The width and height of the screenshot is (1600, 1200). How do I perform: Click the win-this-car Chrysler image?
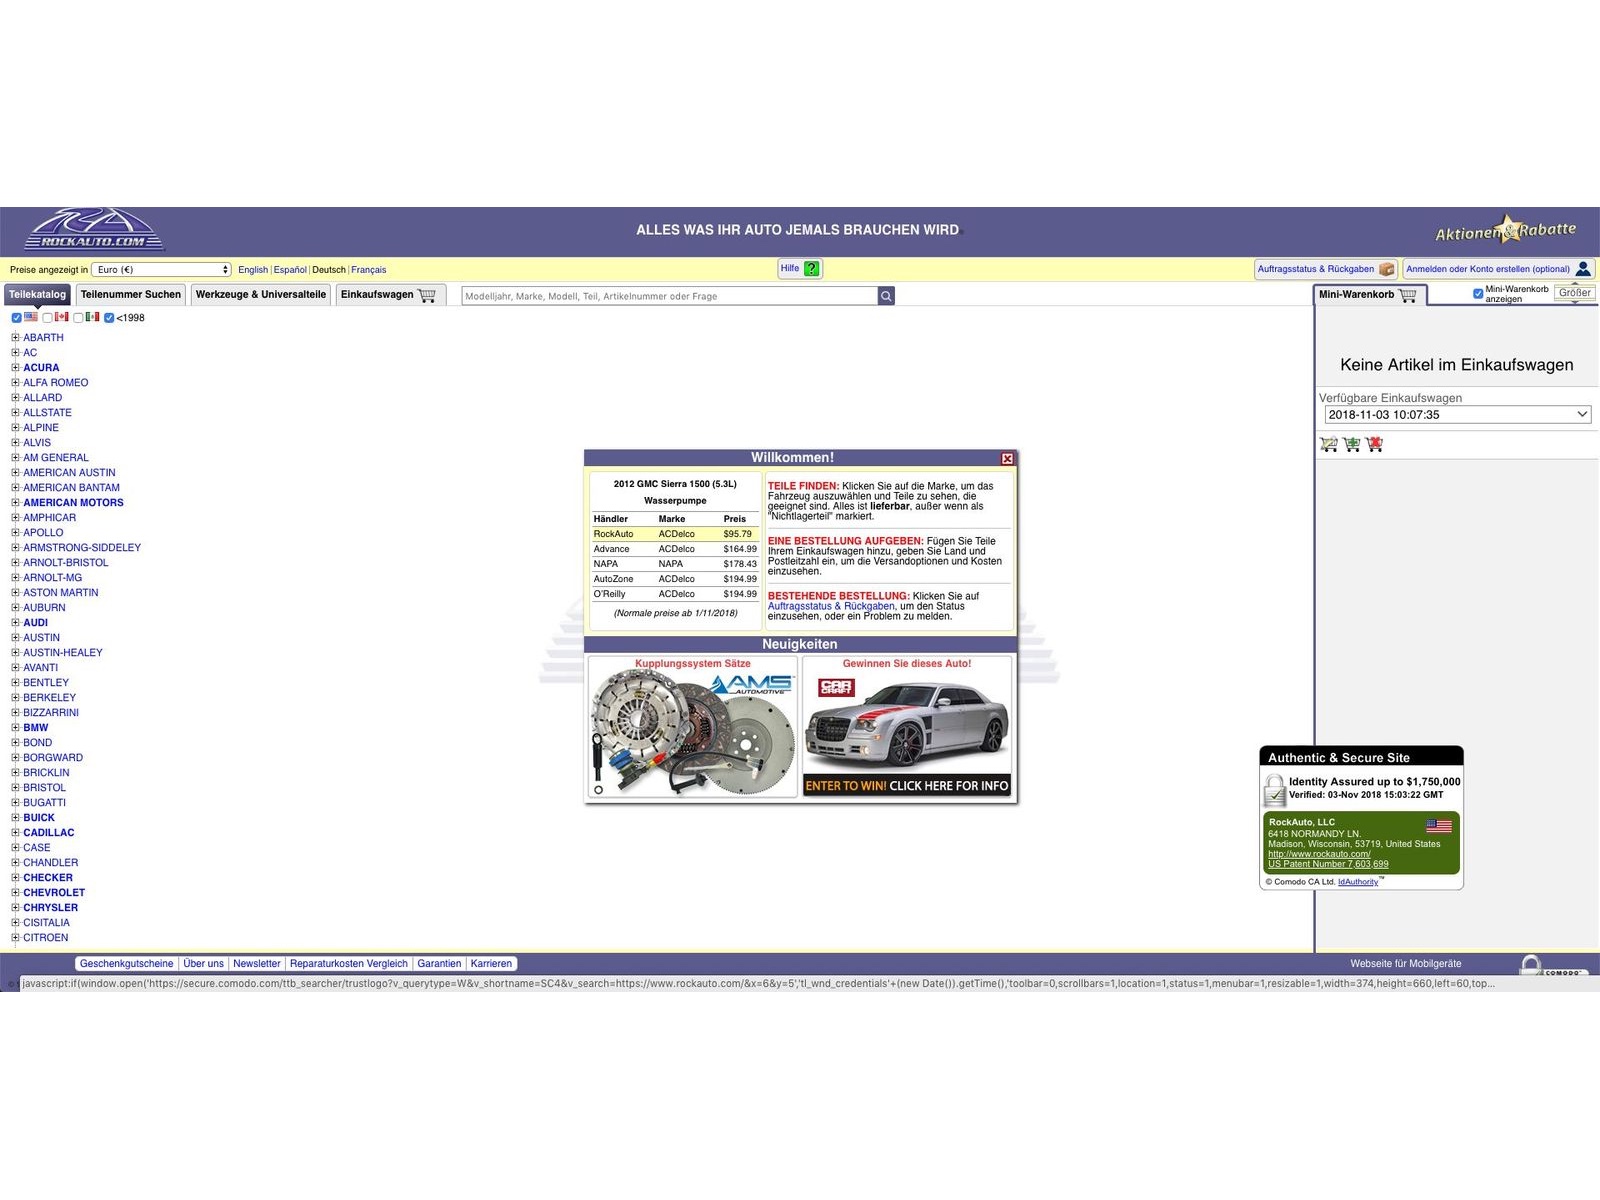click(907, 722)
